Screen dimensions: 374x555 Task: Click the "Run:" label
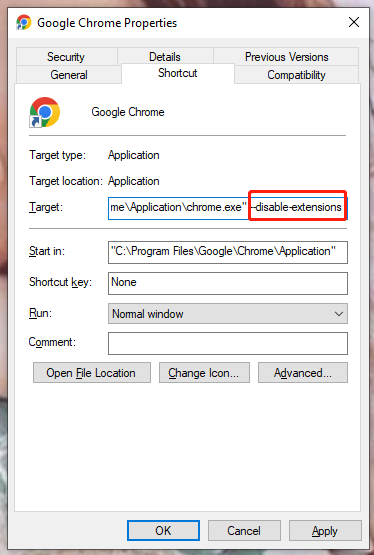tap(40, 313)
